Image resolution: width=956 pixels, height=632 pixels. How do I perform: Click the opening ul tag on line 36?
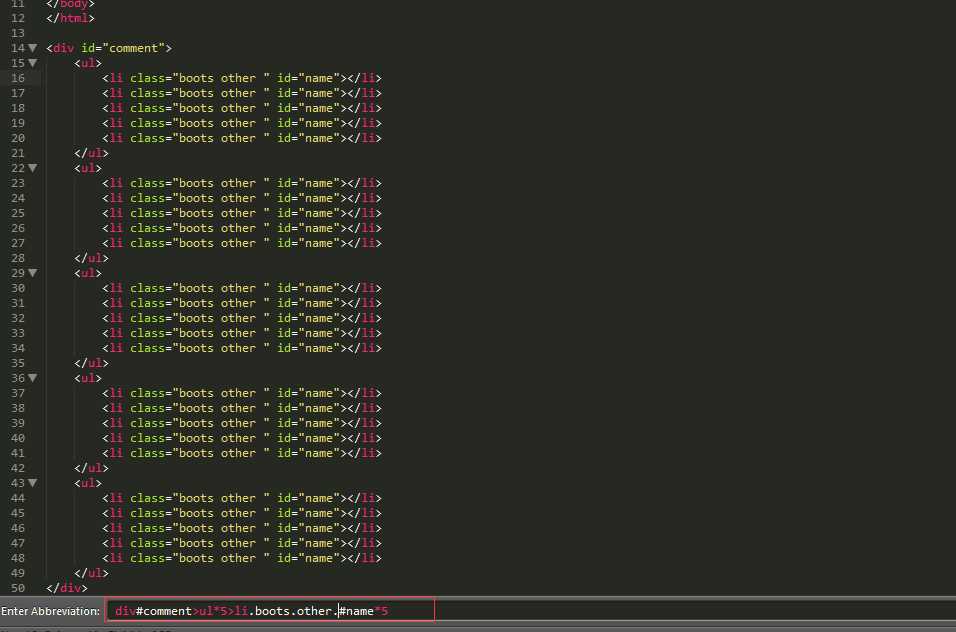(x=88, y=378)
